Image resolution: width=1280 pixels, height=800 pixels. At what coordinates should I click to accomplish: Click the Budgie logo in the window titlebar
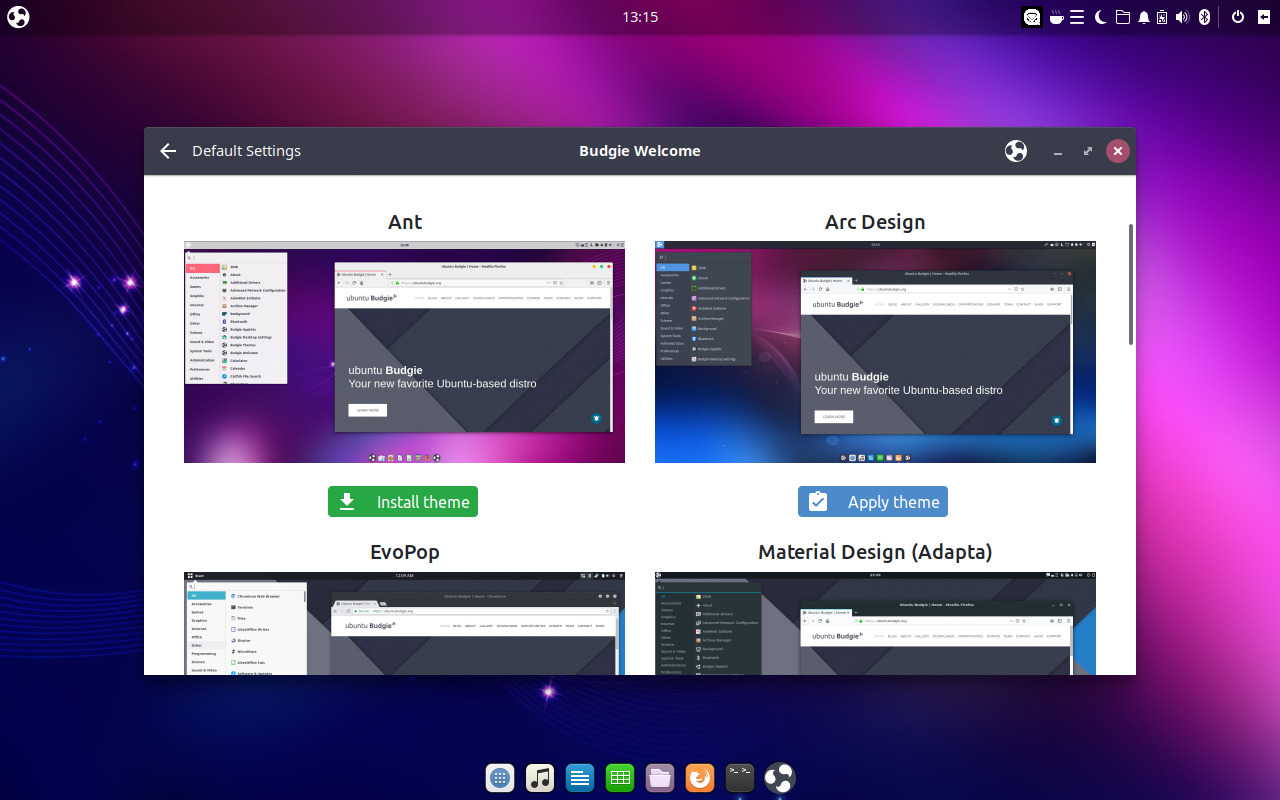1015,150
